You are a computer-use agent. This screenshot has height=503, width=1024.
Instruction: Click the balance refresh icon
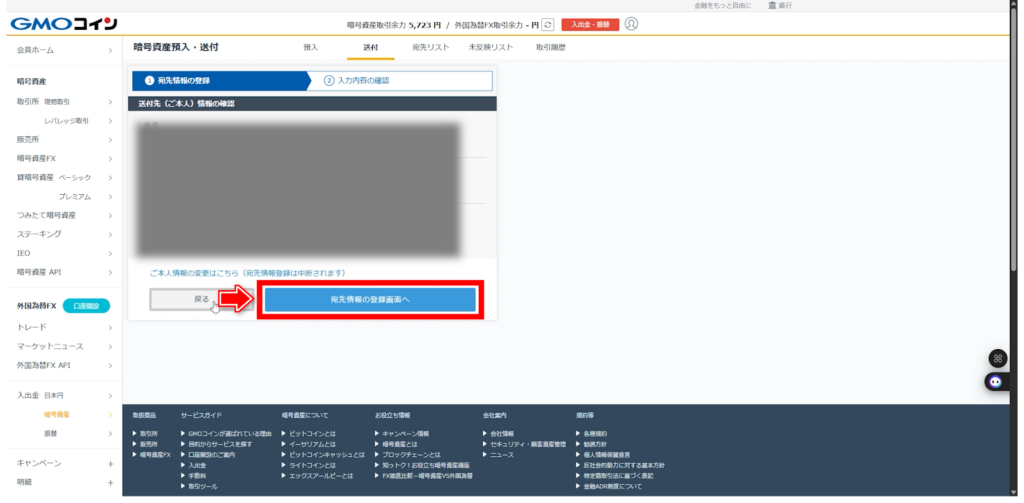(x=548, y=24)
